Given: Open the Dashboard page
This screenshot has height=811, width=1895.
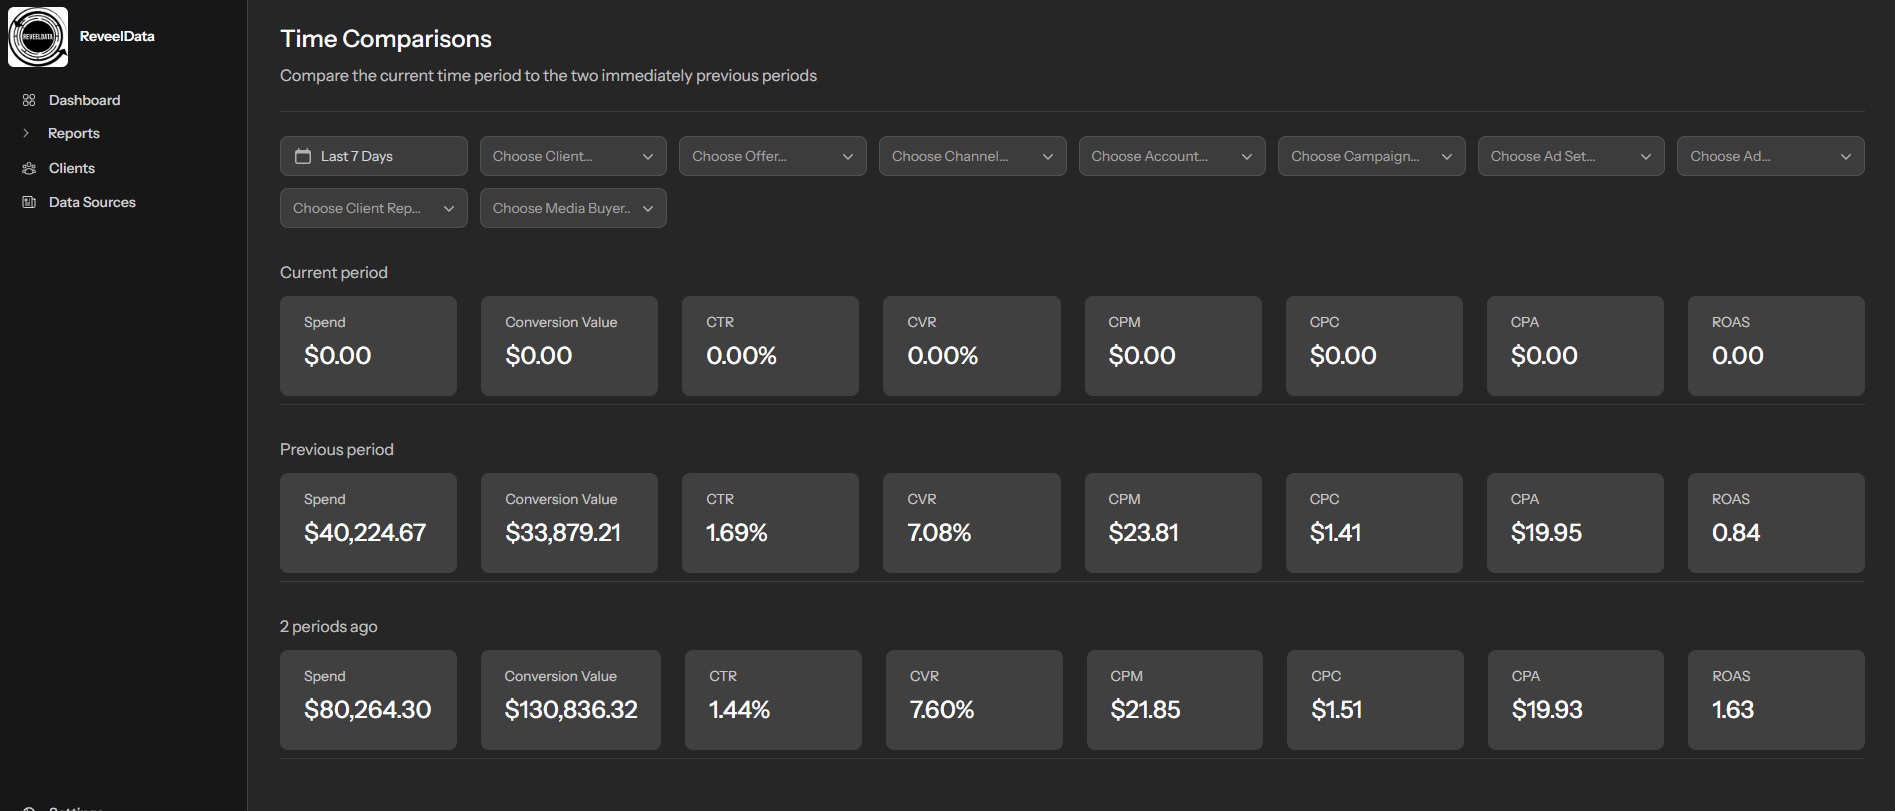Looking at the screenshot, I should (x=84, y=100).
